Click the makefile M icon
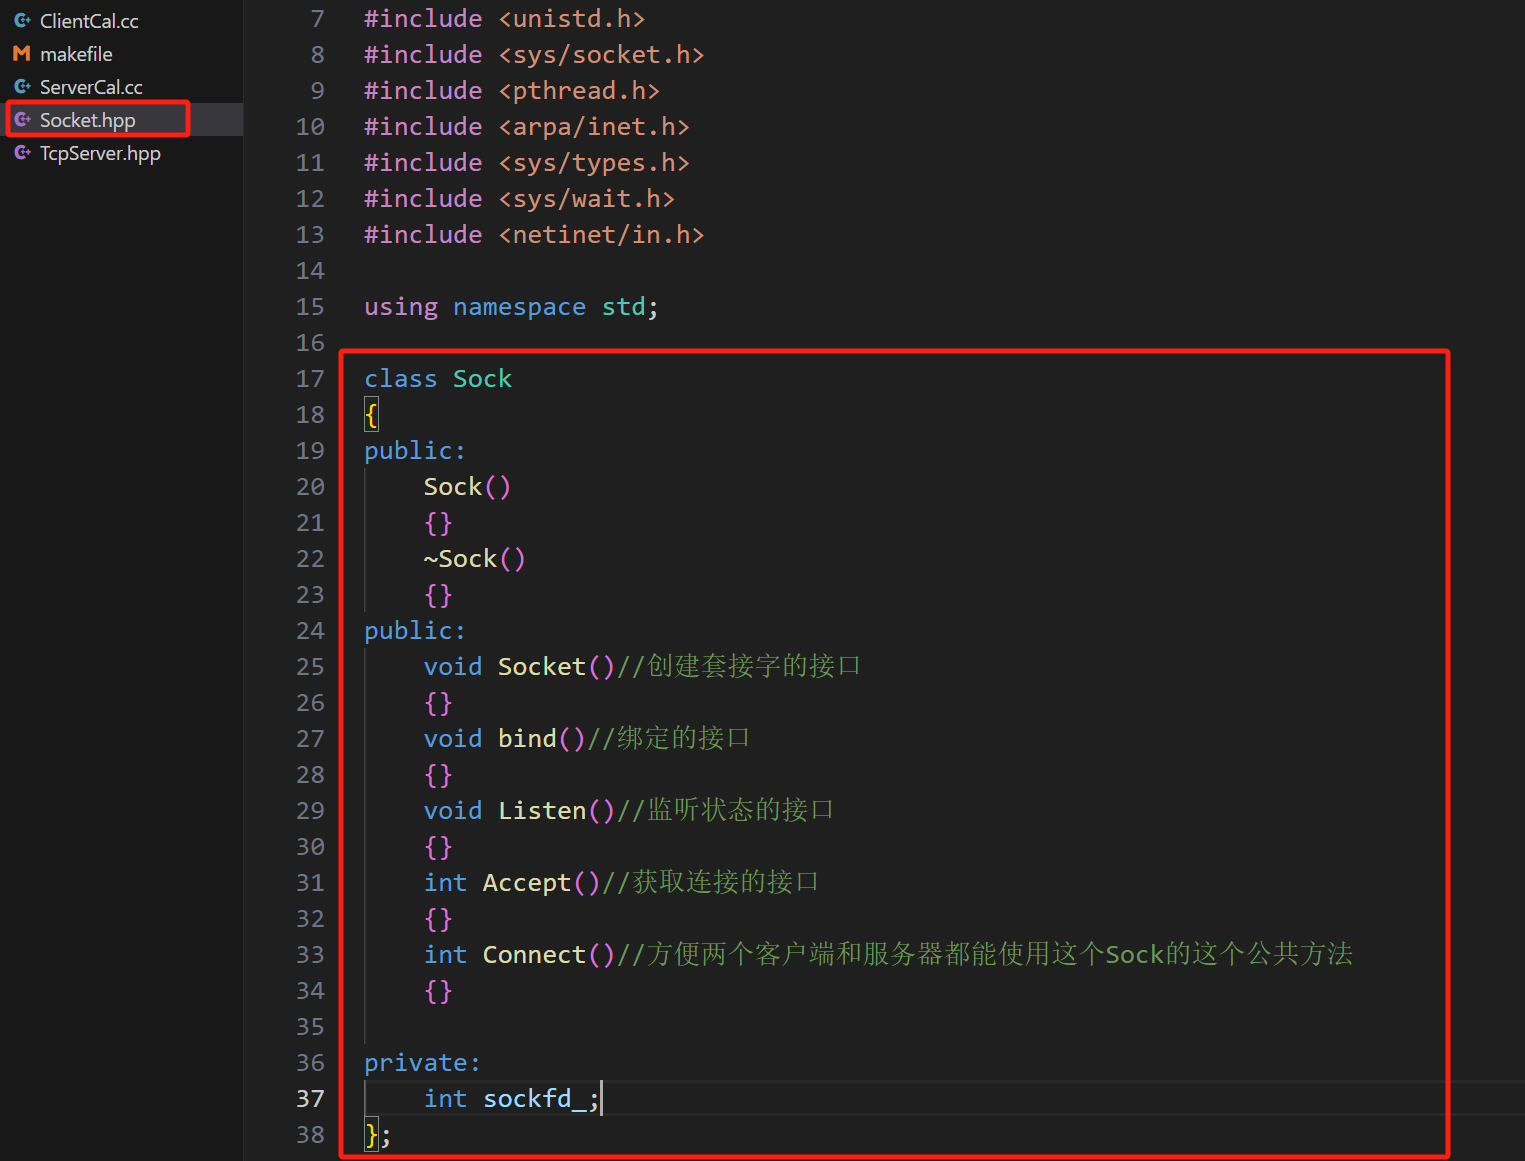 tap(22, 54)
